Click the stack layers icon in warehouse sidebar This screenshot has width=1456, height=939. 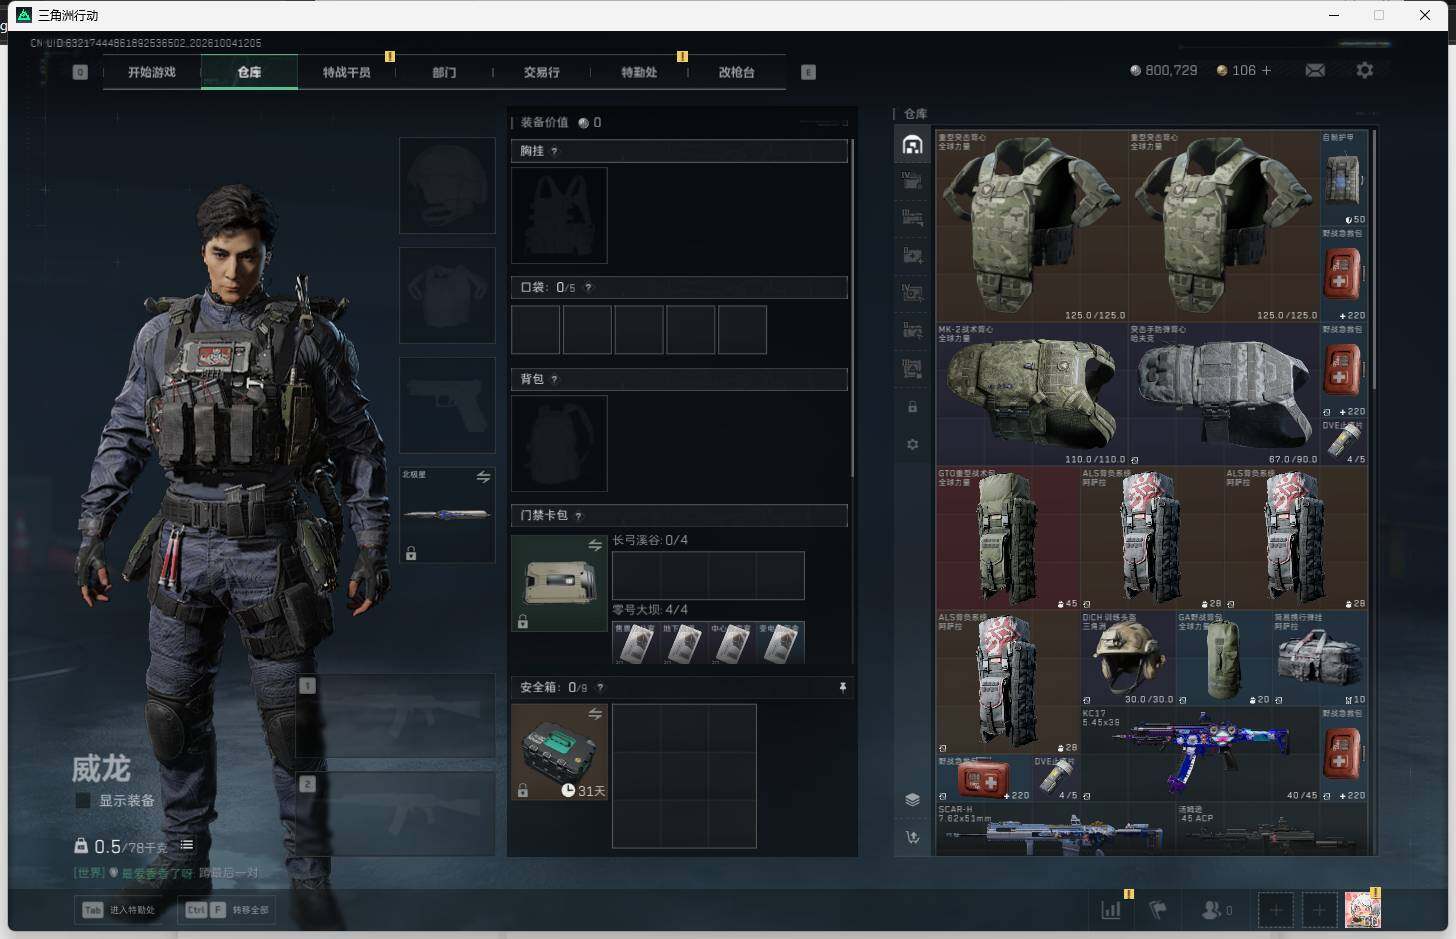[912, 799]
